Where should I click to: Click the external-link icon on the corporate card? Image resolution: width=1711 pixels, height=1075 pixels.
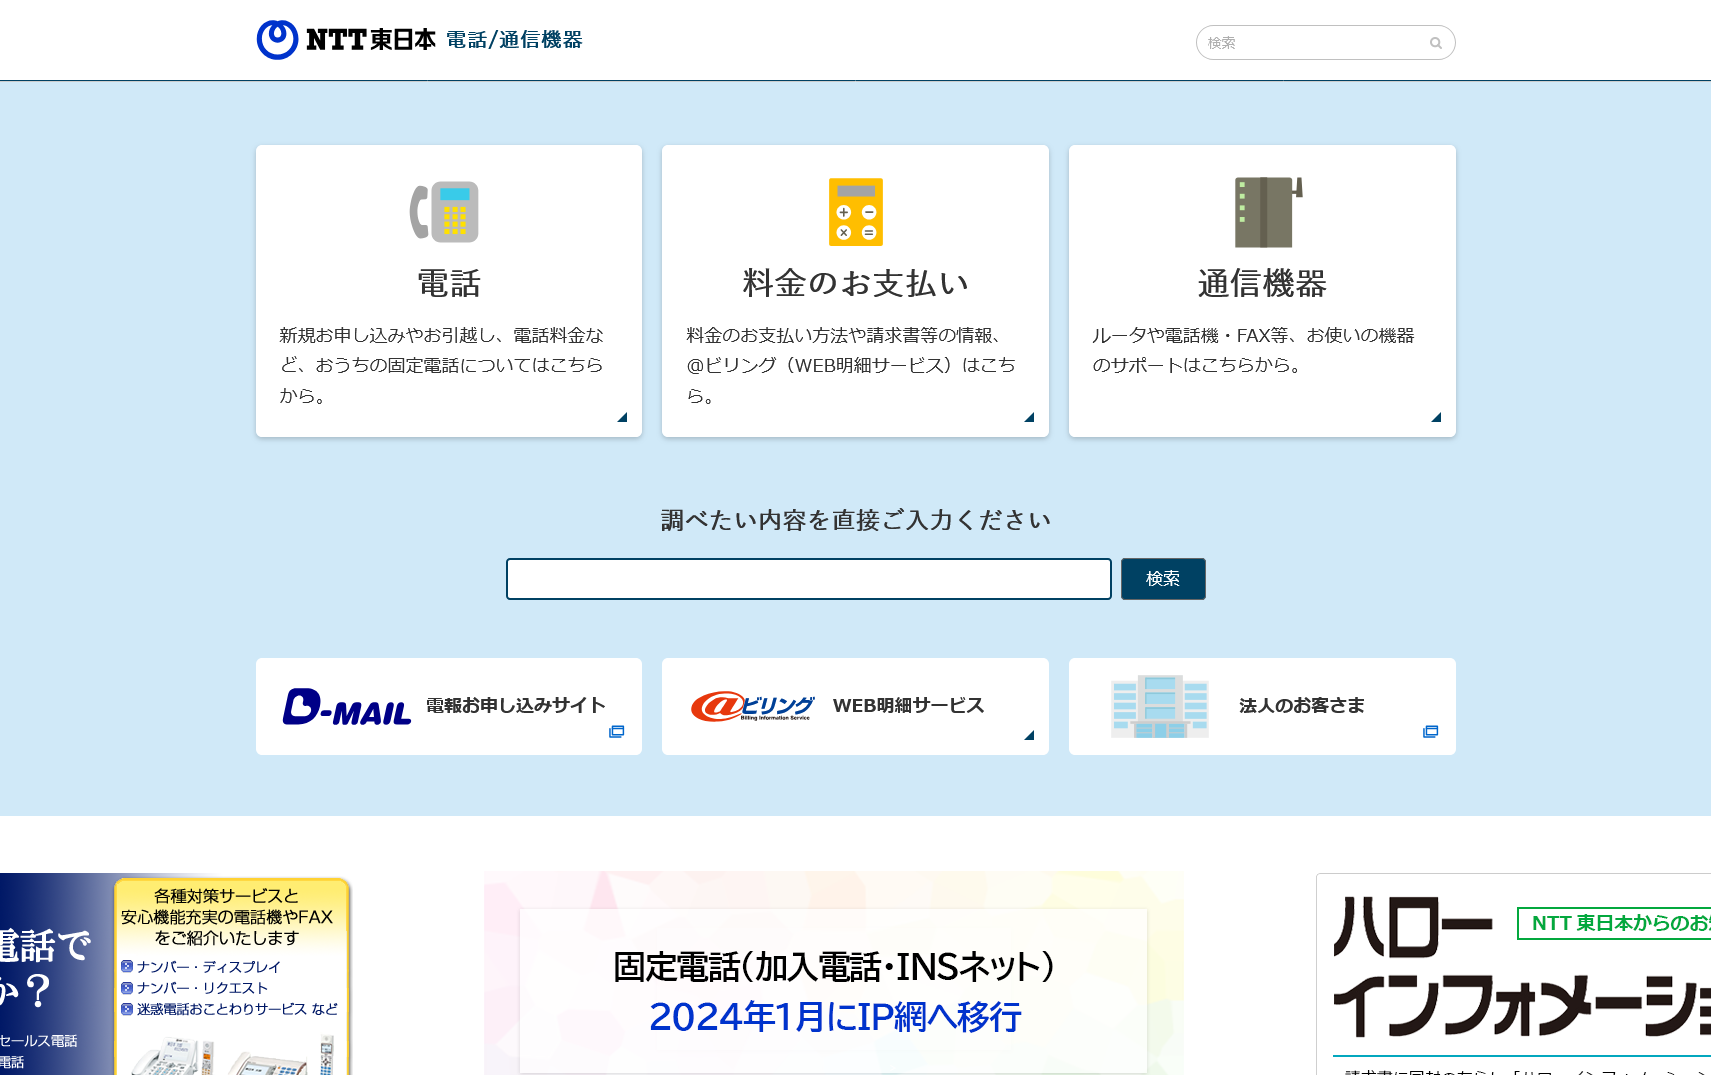[1430, 731]
